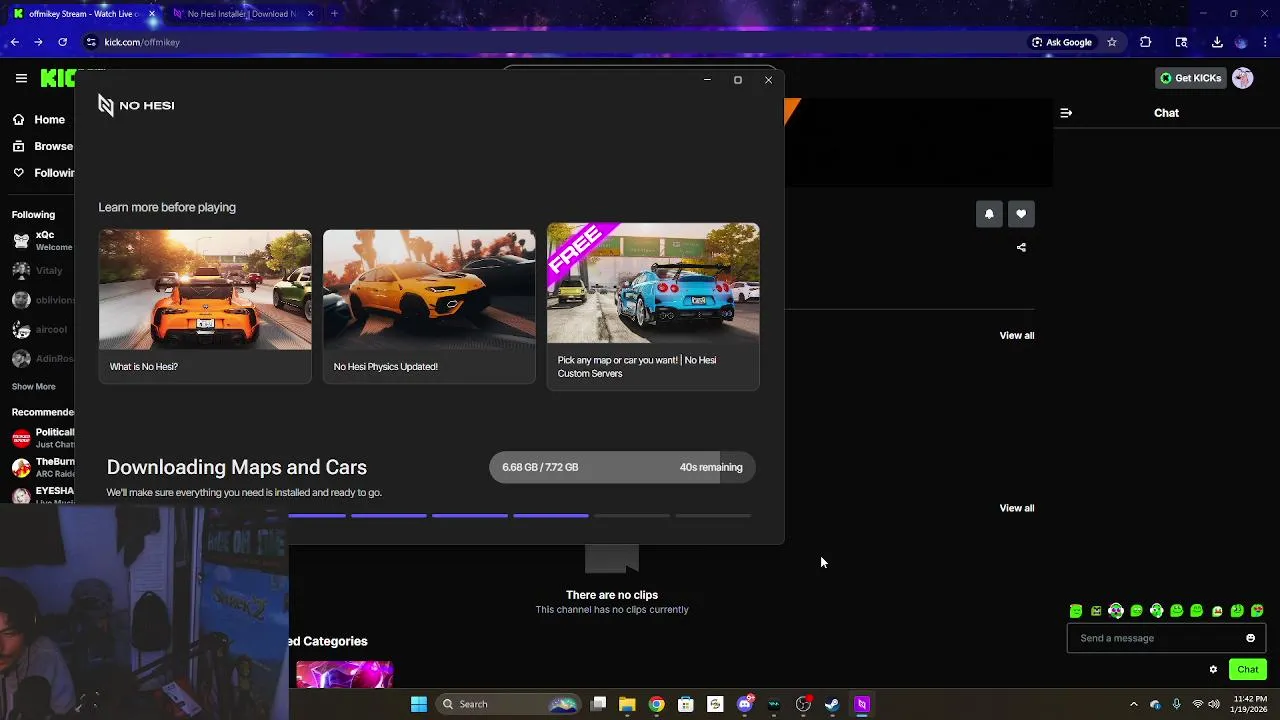Click the share icon on channel
Image resolution: width=1280 pixels, height=720 pixels.
[1021, 247]
